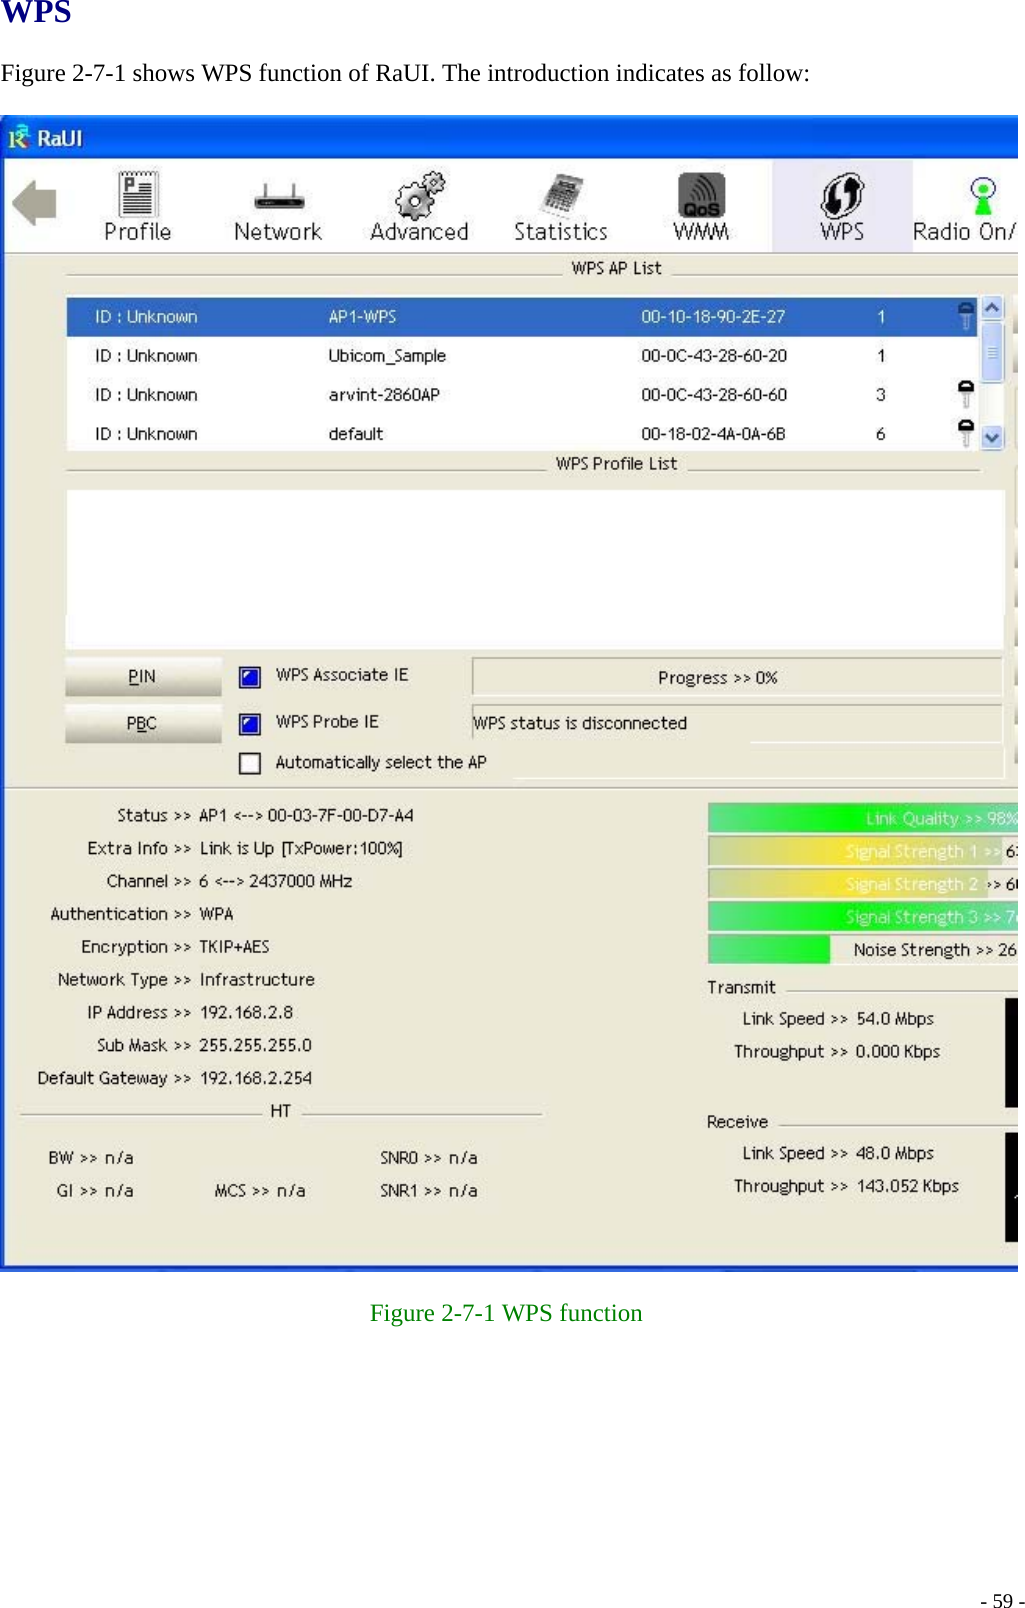
Task: Select the arvint-2860AP AP entry
Action: point(521,394)
